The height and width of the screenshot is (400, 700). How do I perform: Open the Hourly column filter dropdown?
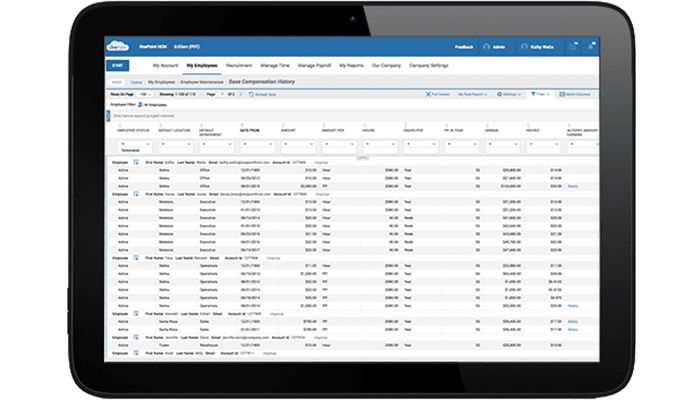point(544,144)
